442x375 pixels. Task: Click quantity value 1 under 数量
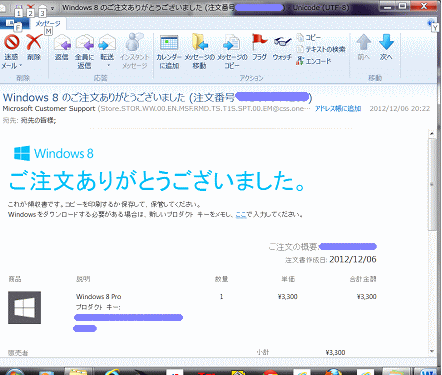click(221, 296)
